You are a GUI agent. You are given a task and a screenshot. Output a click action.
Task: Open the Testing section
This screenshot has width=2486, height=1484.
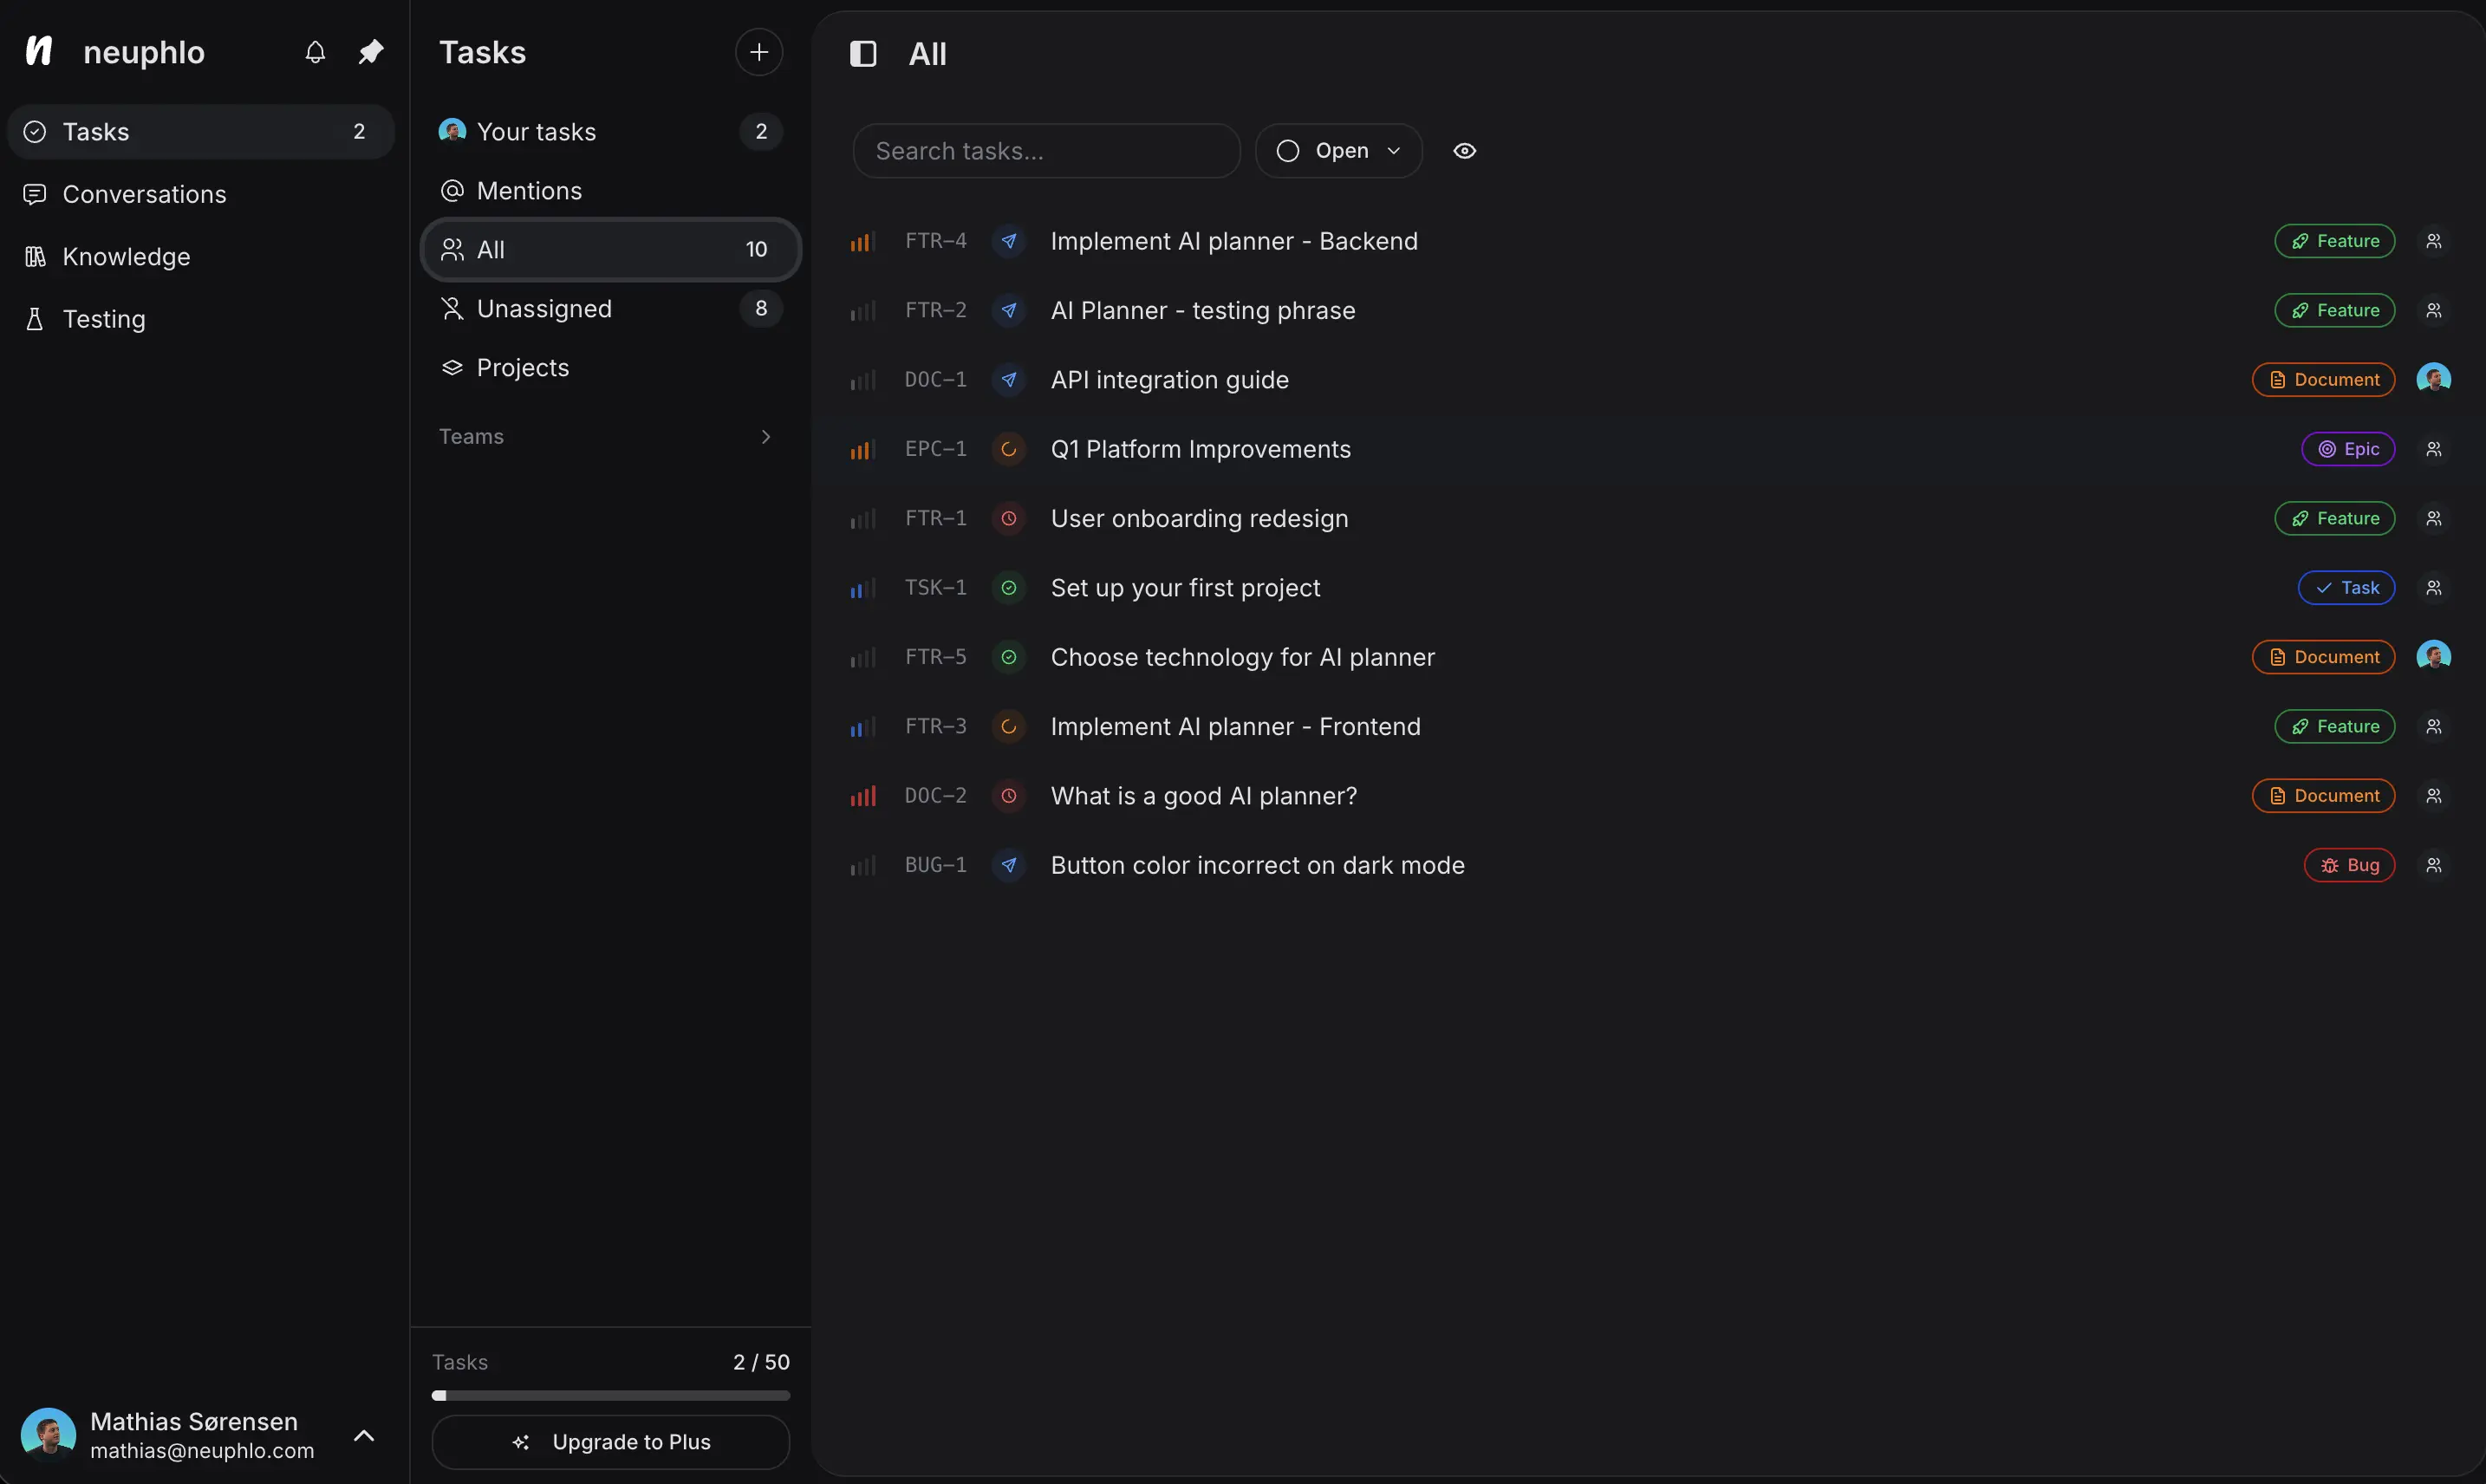104,318
